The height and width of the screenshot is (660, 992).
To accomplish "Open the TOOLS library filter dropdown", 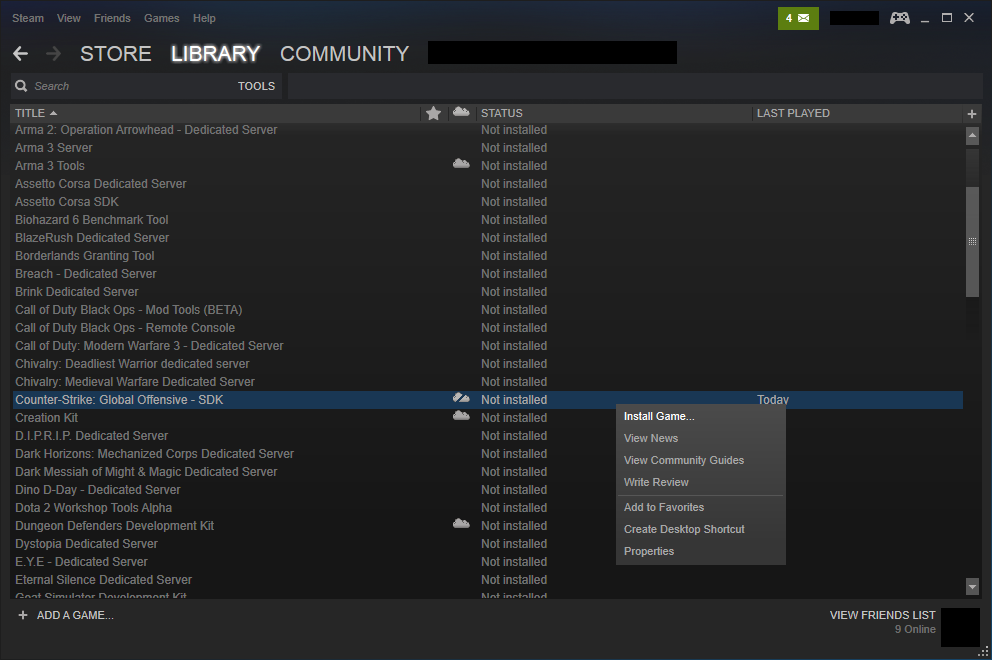I will 256,86.
